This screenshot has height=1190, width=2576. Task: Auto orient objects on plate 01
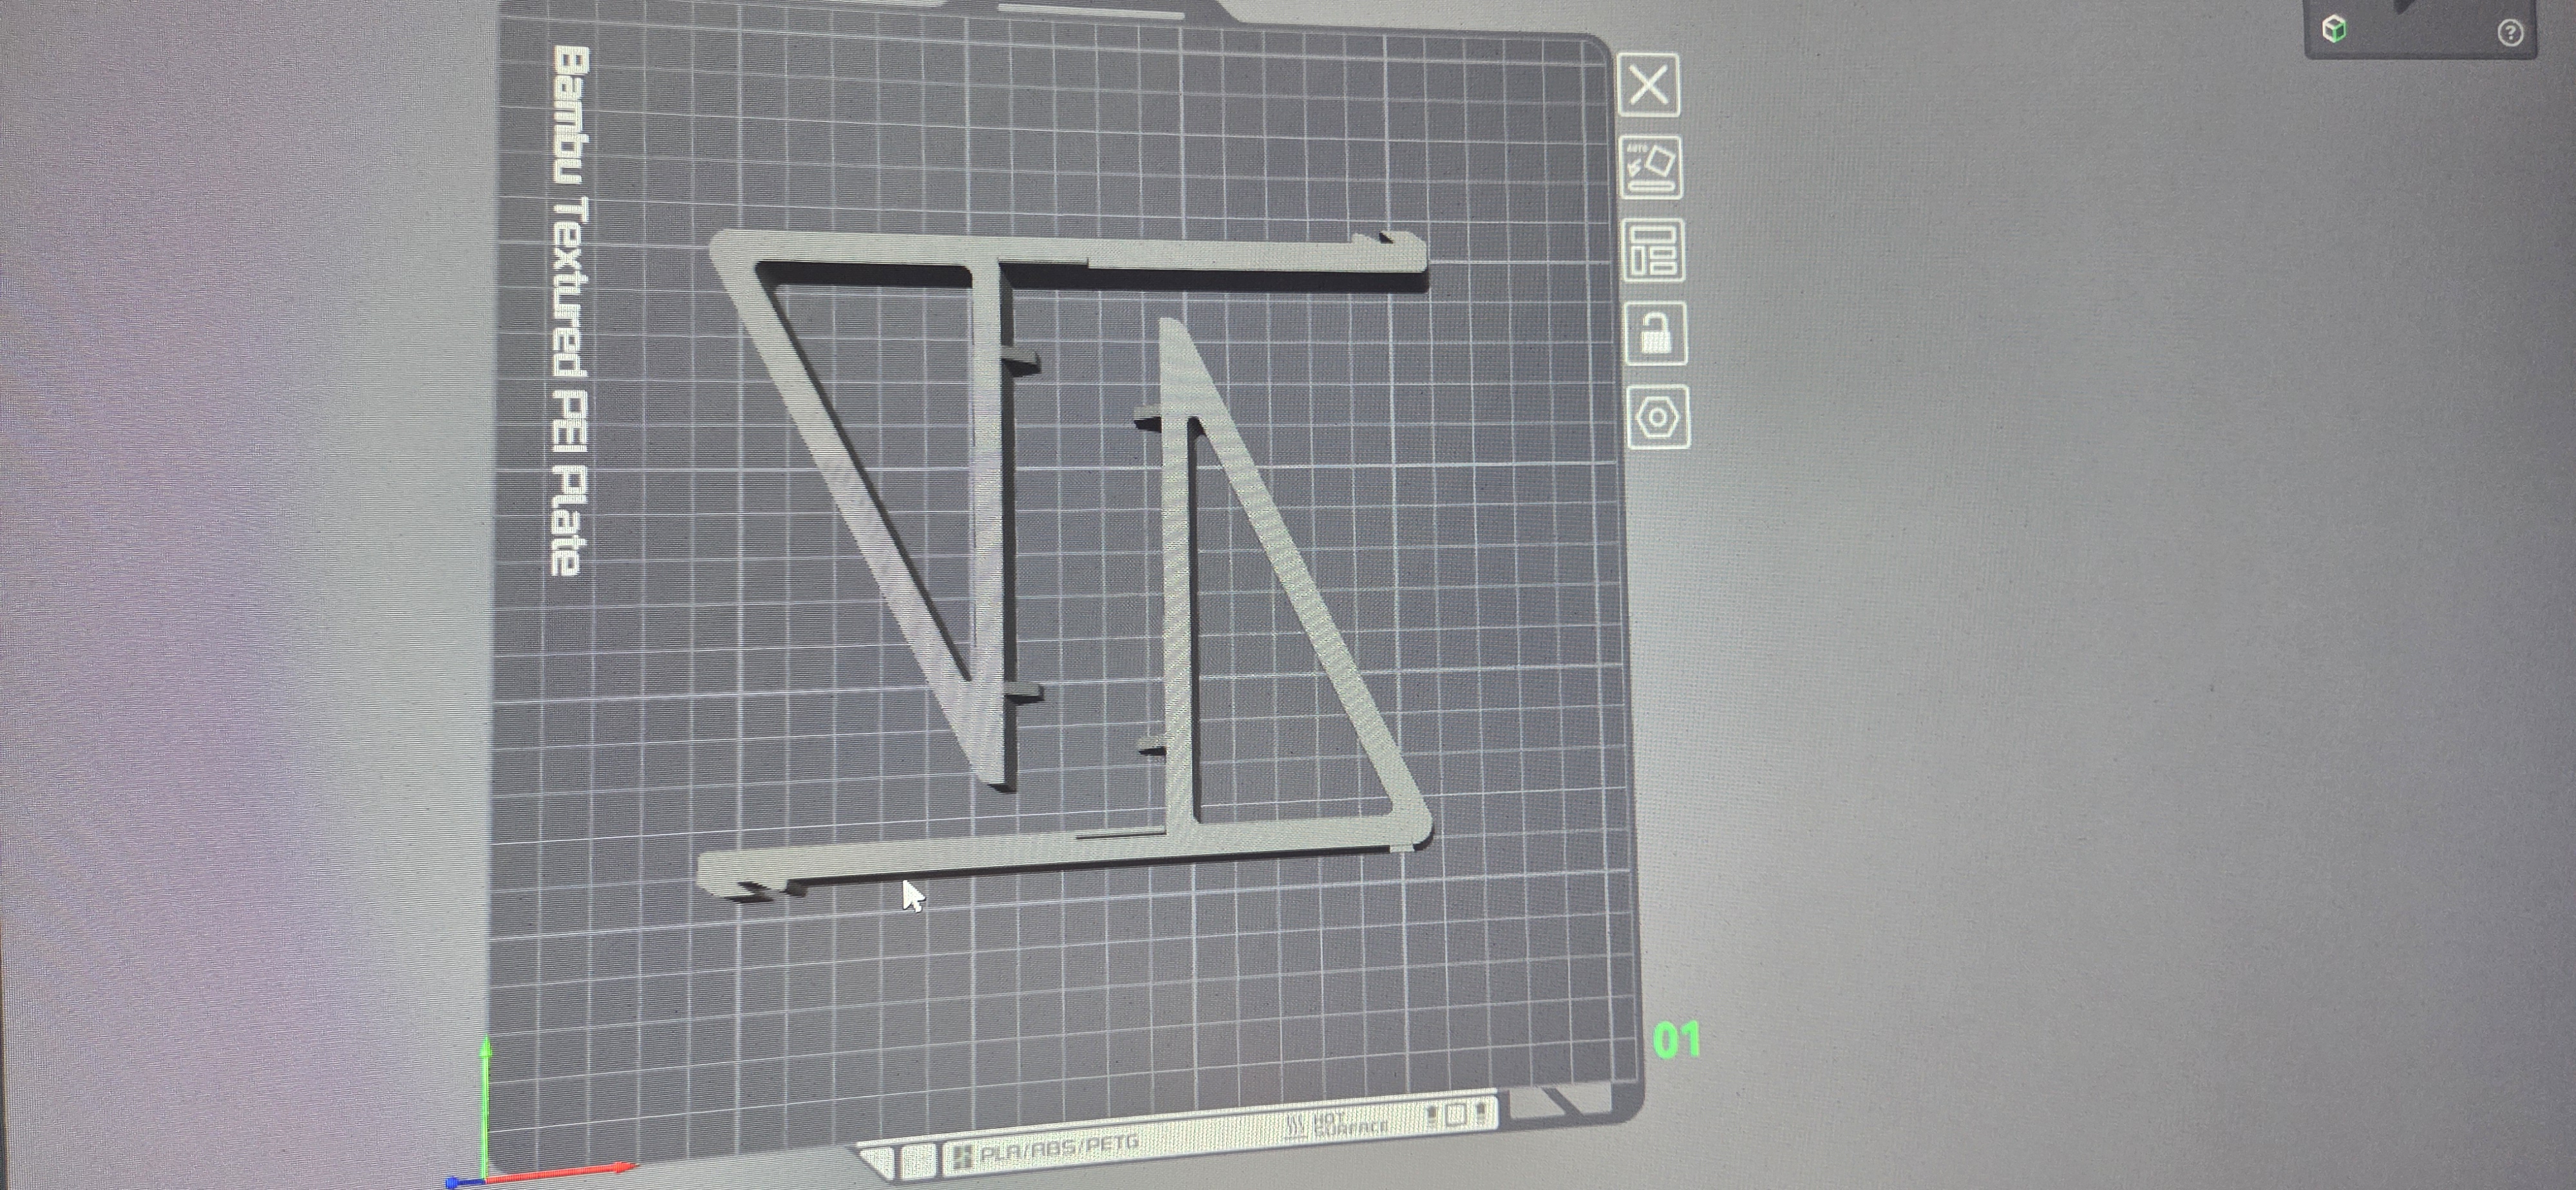click(x=1650, y=167)
